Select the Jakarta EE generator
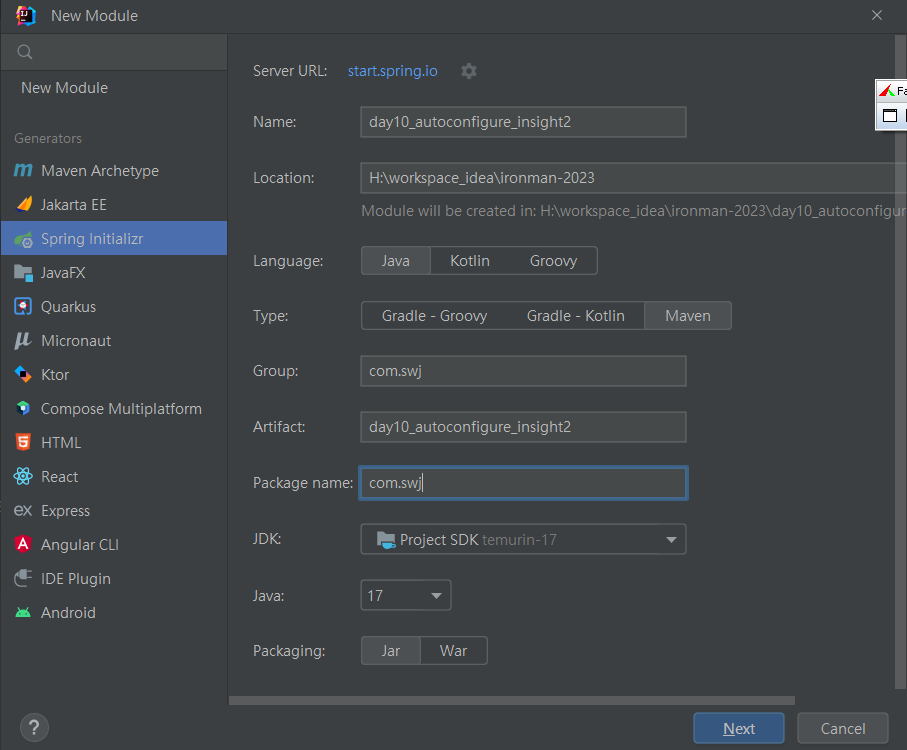The width and height of the screenshot is (907, 750). [x=114, y=205]
